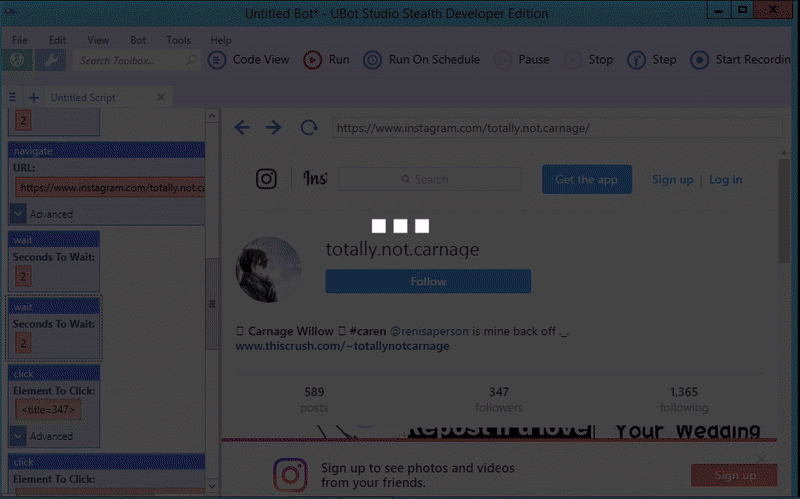Click the profile name totally.not.carnage
Image resolution: width=800 pixels, height=499 pixels.
(403, 249)
